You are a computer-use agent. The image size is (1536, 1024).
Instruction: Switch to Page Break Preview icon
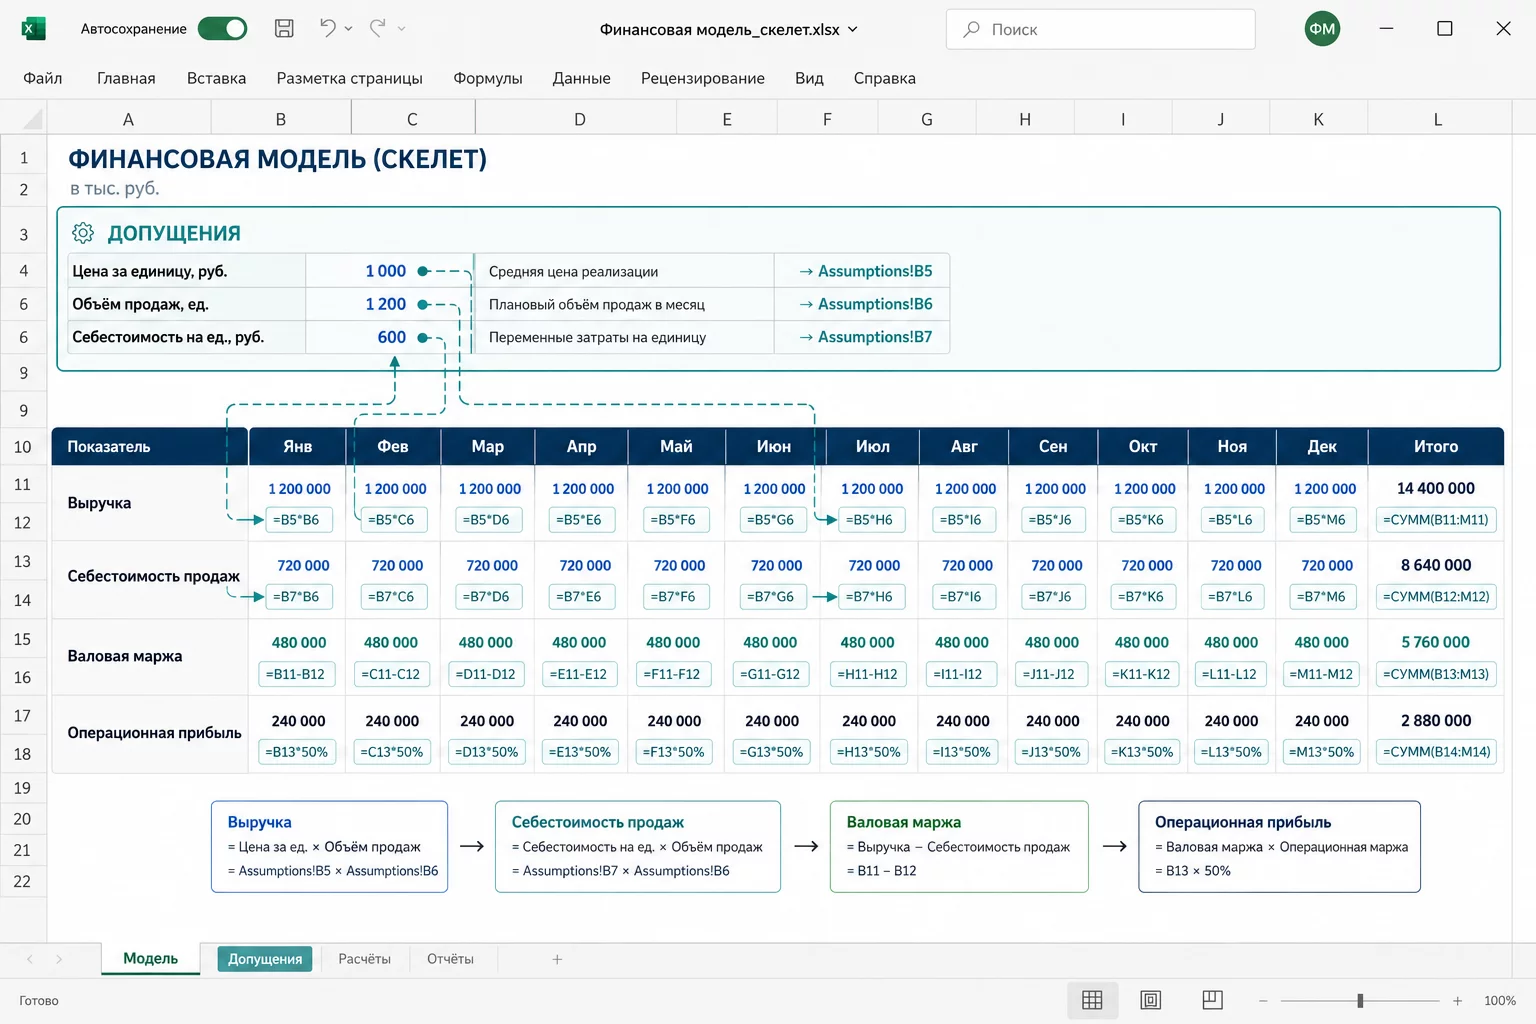[x=1212, y=1000]
